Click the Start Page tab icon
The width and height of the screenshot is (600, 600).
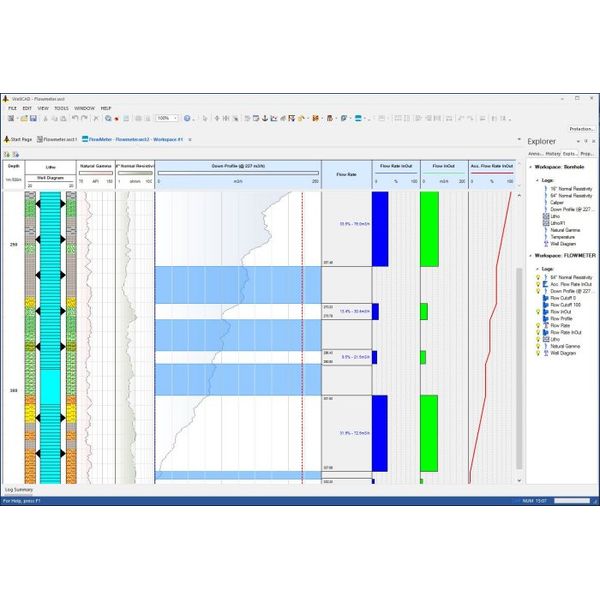(x=6, y=140)
